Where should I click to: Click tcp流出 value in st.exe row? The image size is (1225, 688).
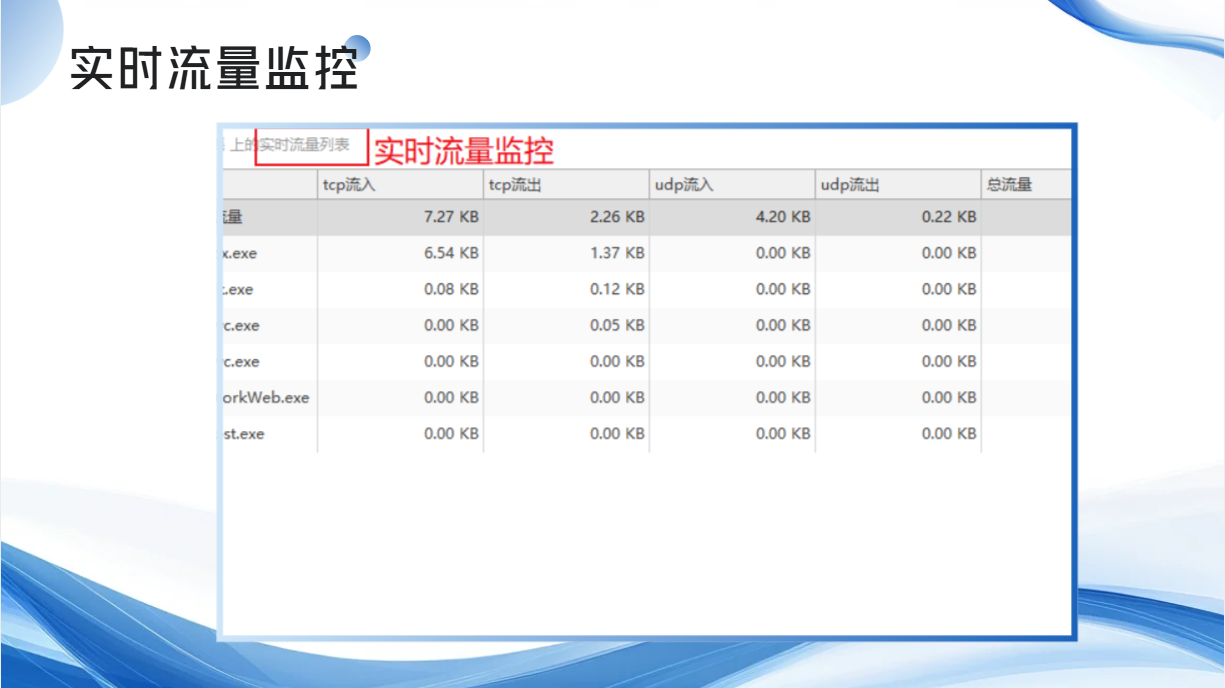(617, 433)
